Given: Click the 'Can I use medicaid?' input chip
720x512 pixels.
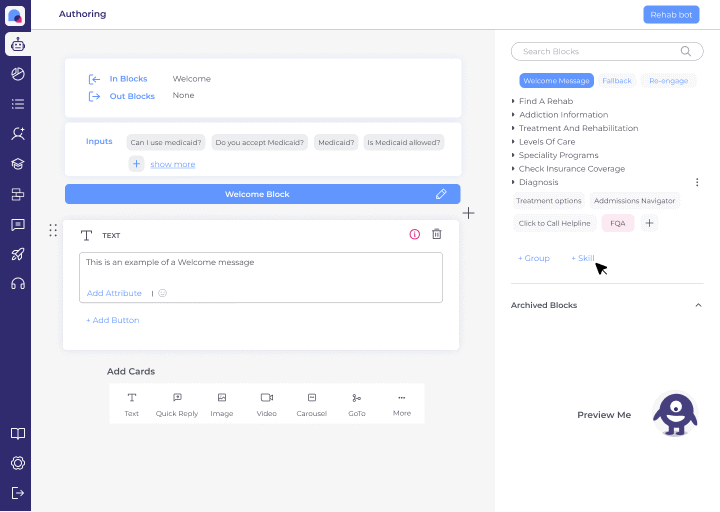Looking at the screenshot, I should click(x=166, y=142).
